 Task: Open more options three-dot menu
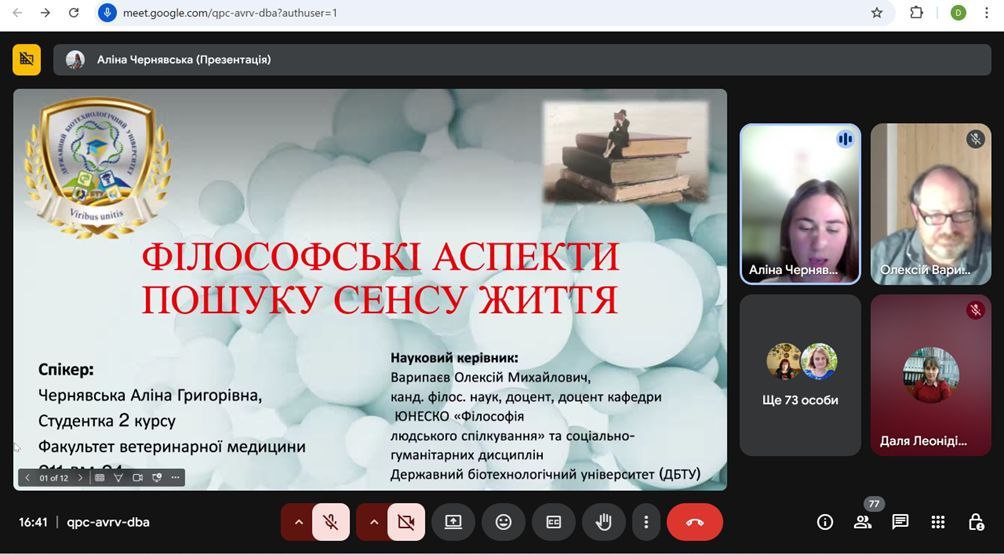pyautogui.click(x=647, y=522)
